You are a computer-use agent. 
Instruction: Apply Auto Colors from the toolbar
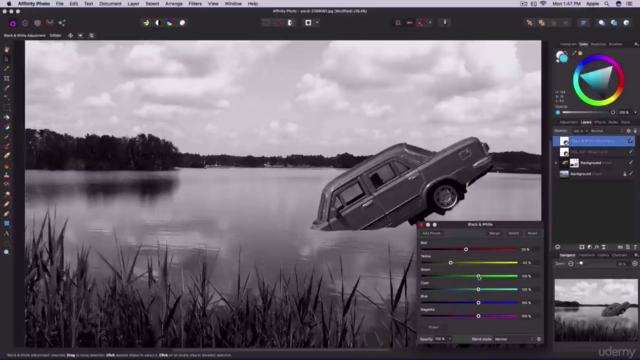point(170,23)
